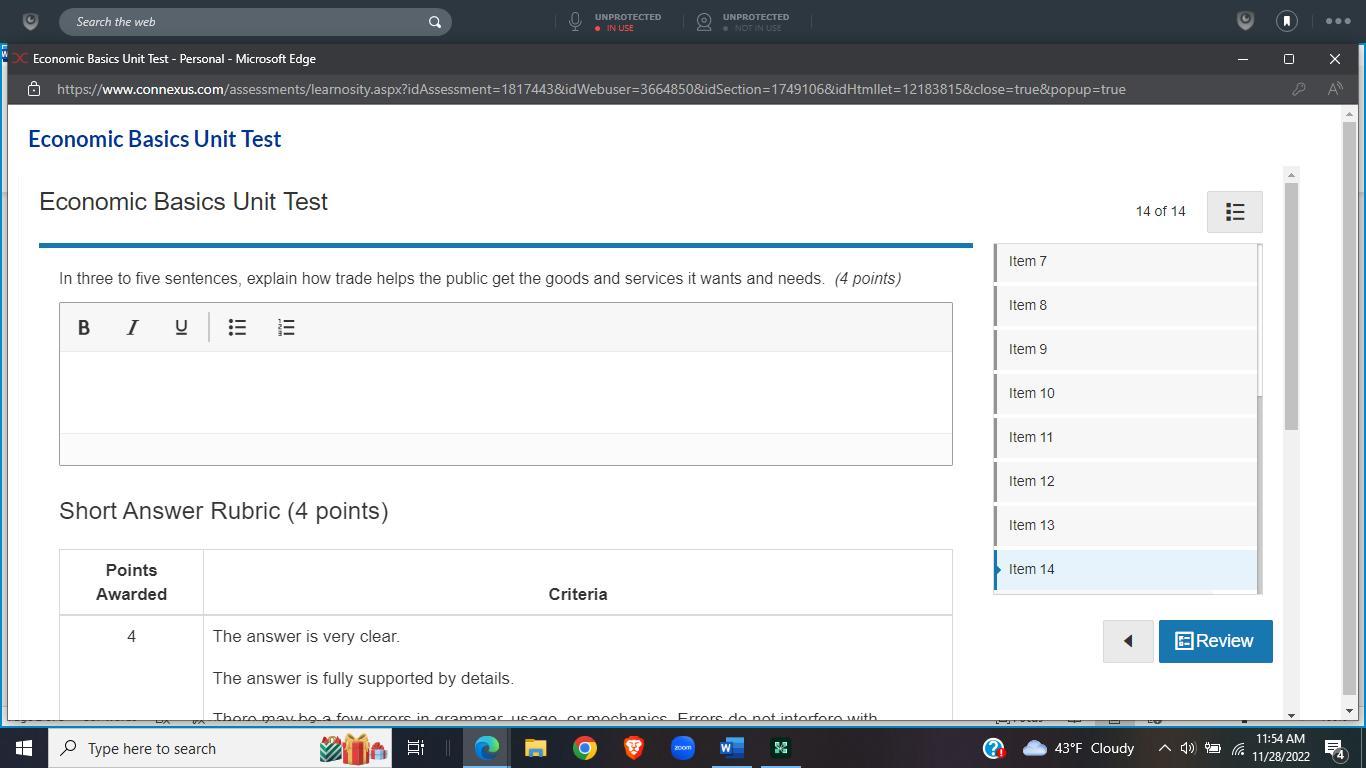Jump to Item 11 in the list
The height and width of the screenshot is (768, 1366).
[1125, 437]
